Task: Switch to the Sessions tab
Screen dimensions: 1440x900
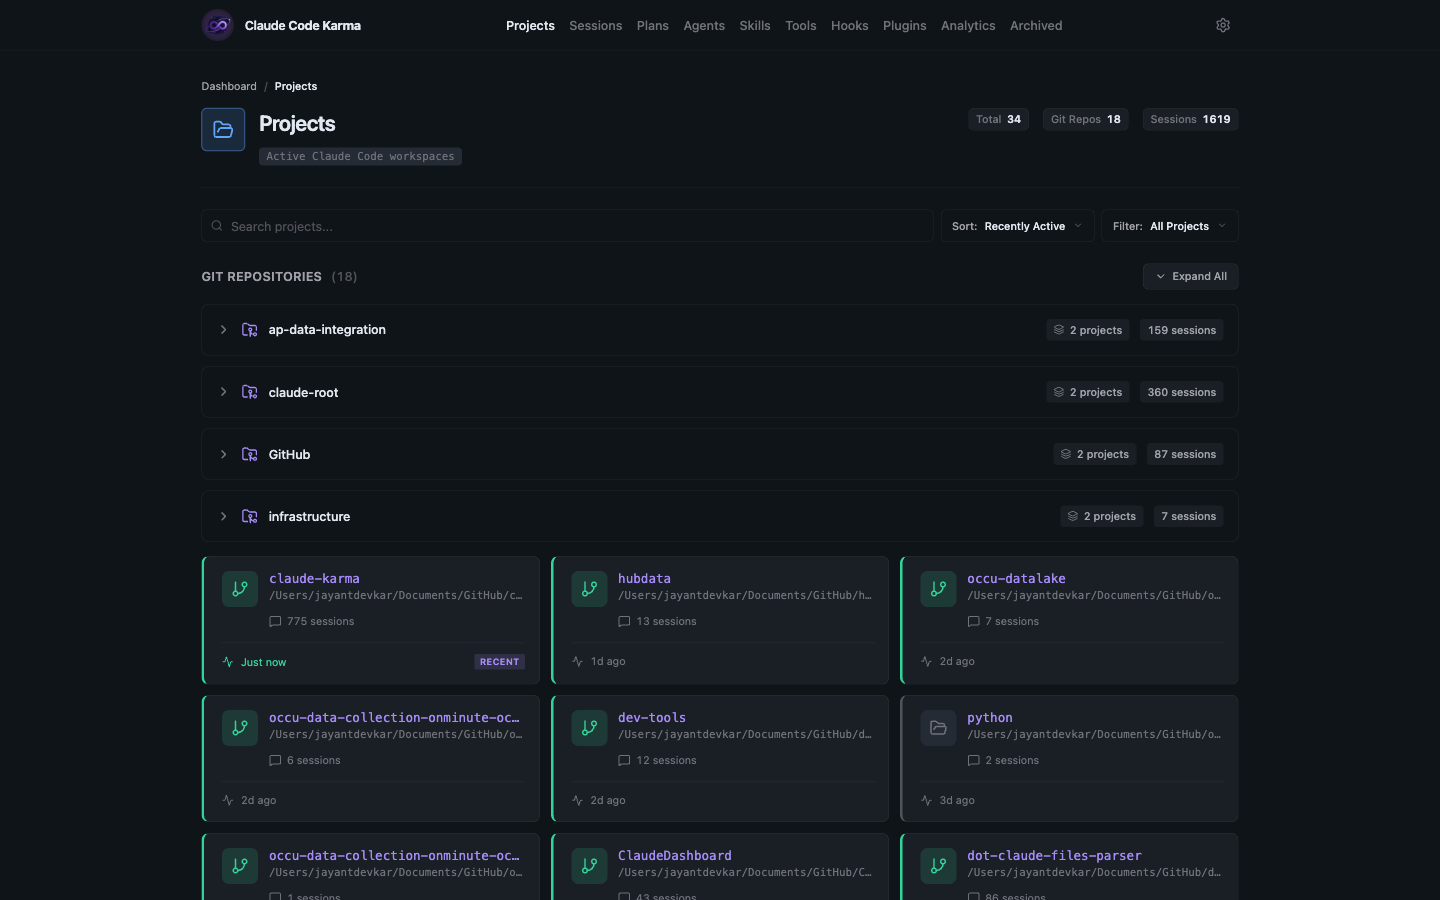Action: pyautogui.click(x=595, y=26)
